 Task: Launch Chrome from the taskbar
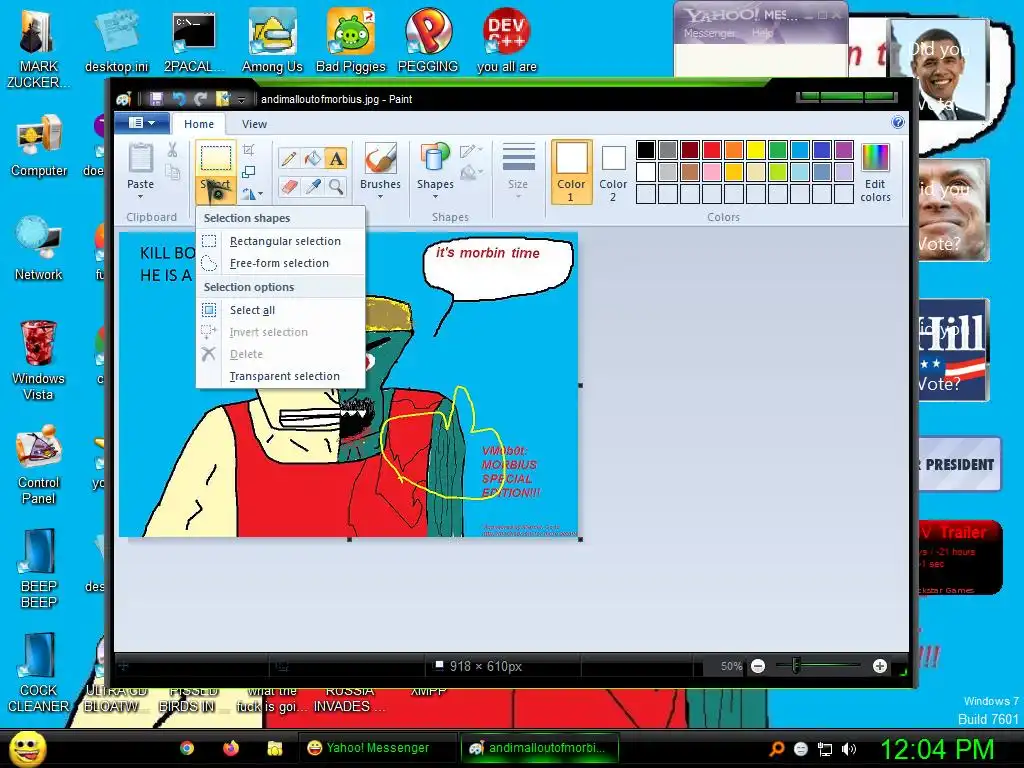pos(187,748)
